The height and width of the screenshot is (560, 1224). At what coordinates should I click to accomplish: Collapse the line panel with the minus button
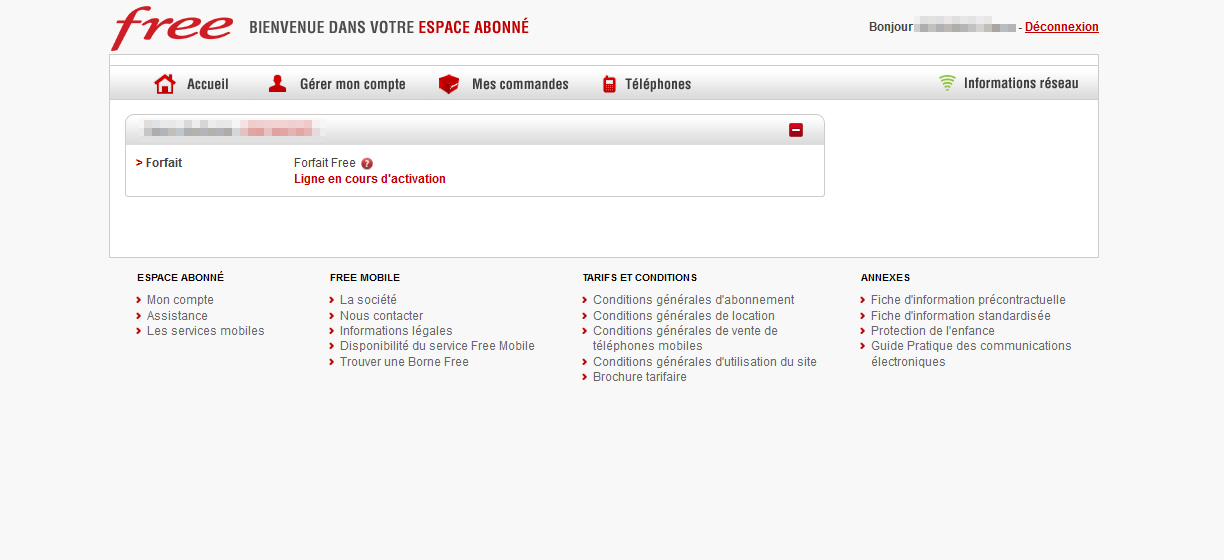pyautogui.click(x=796, y=130)
